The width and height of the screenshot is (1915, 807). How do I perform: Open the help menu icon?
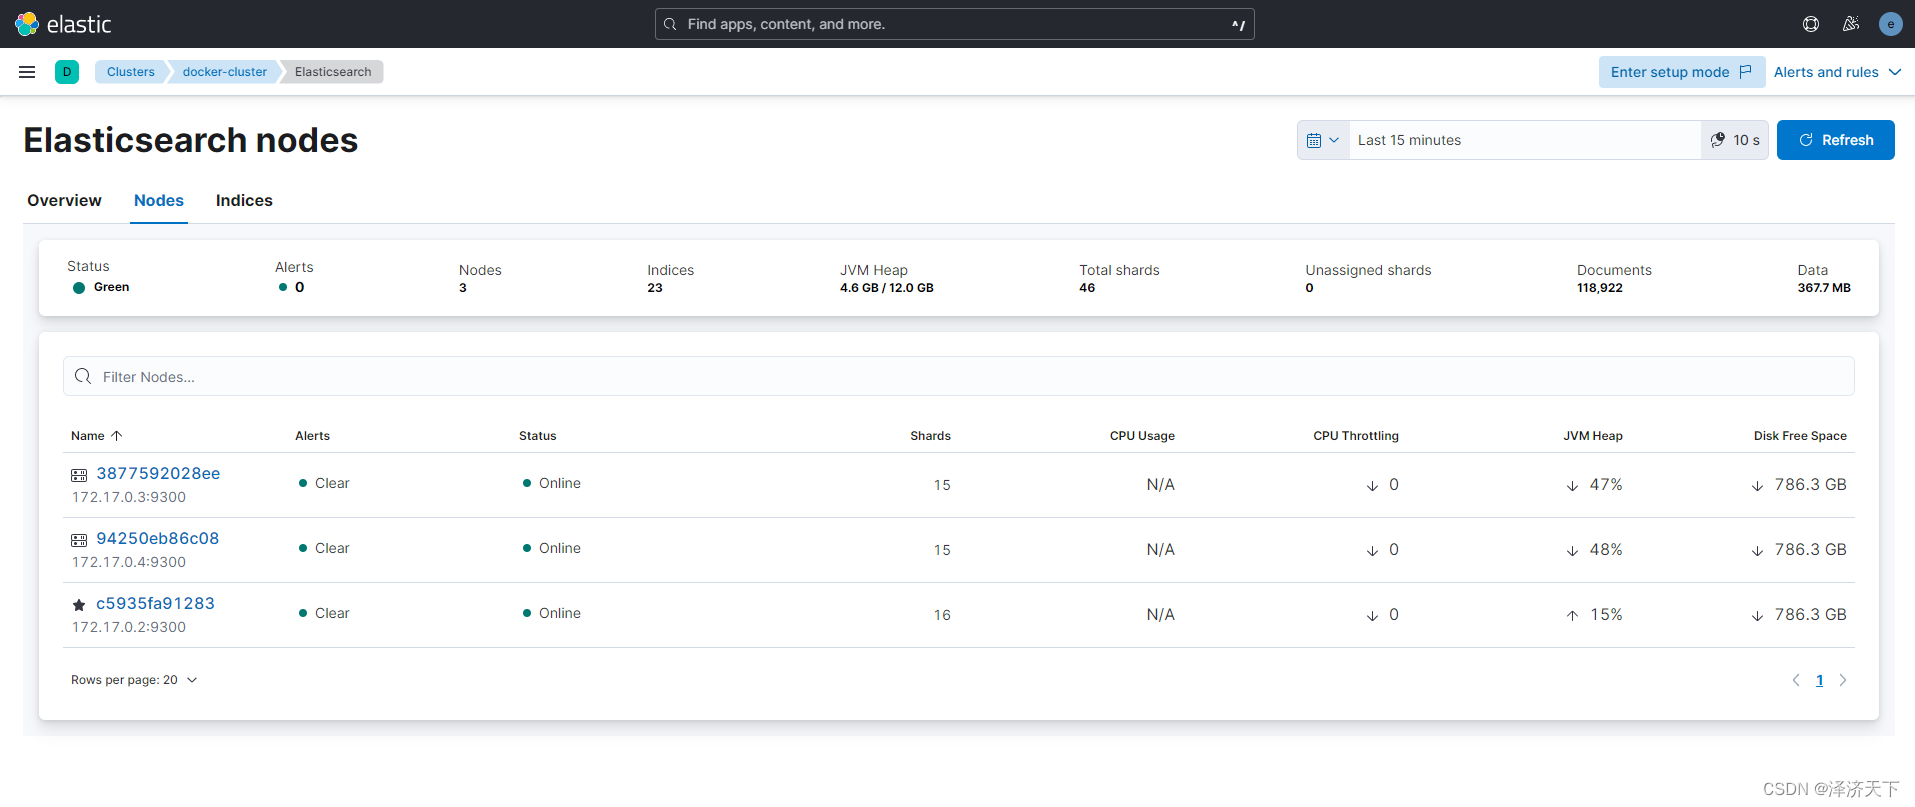[x=1811, y=24]
